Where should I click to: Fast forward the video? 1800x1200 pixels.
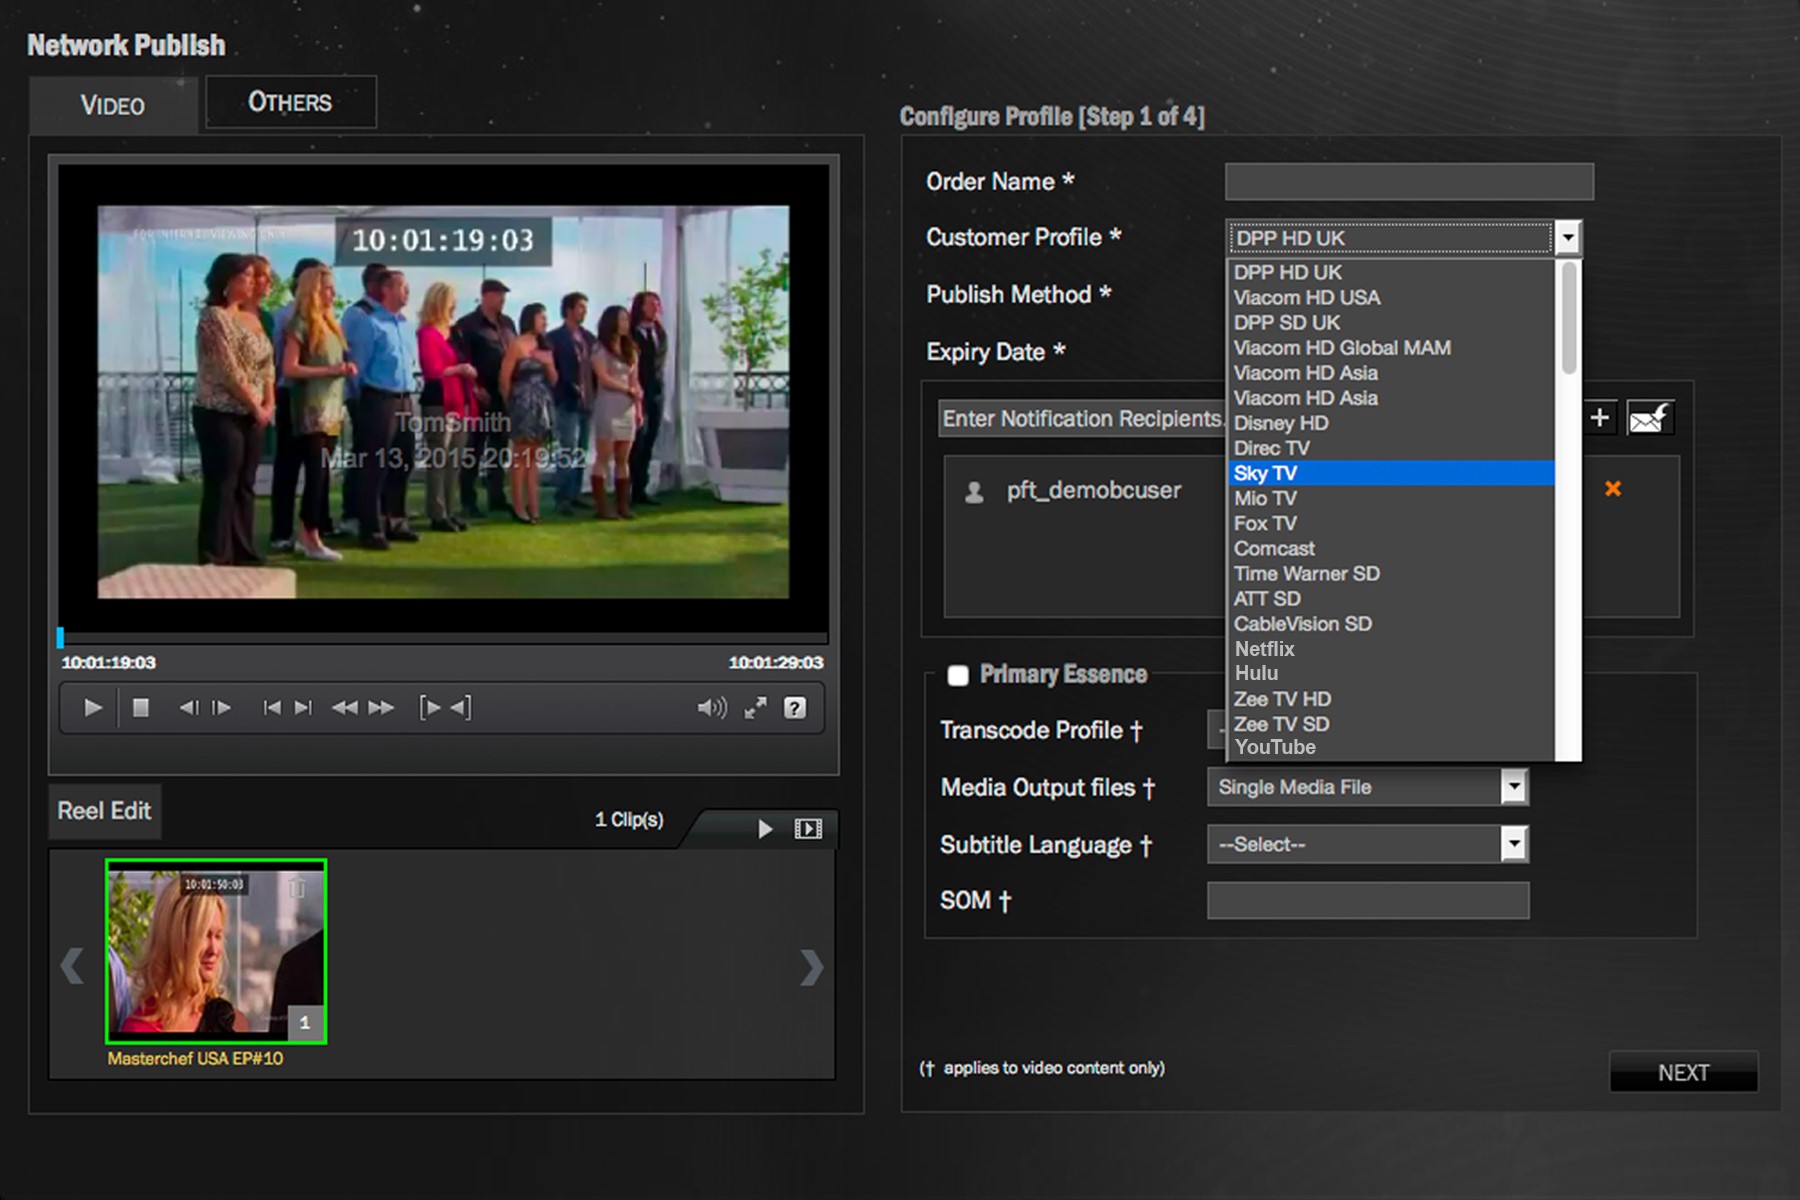381,708
